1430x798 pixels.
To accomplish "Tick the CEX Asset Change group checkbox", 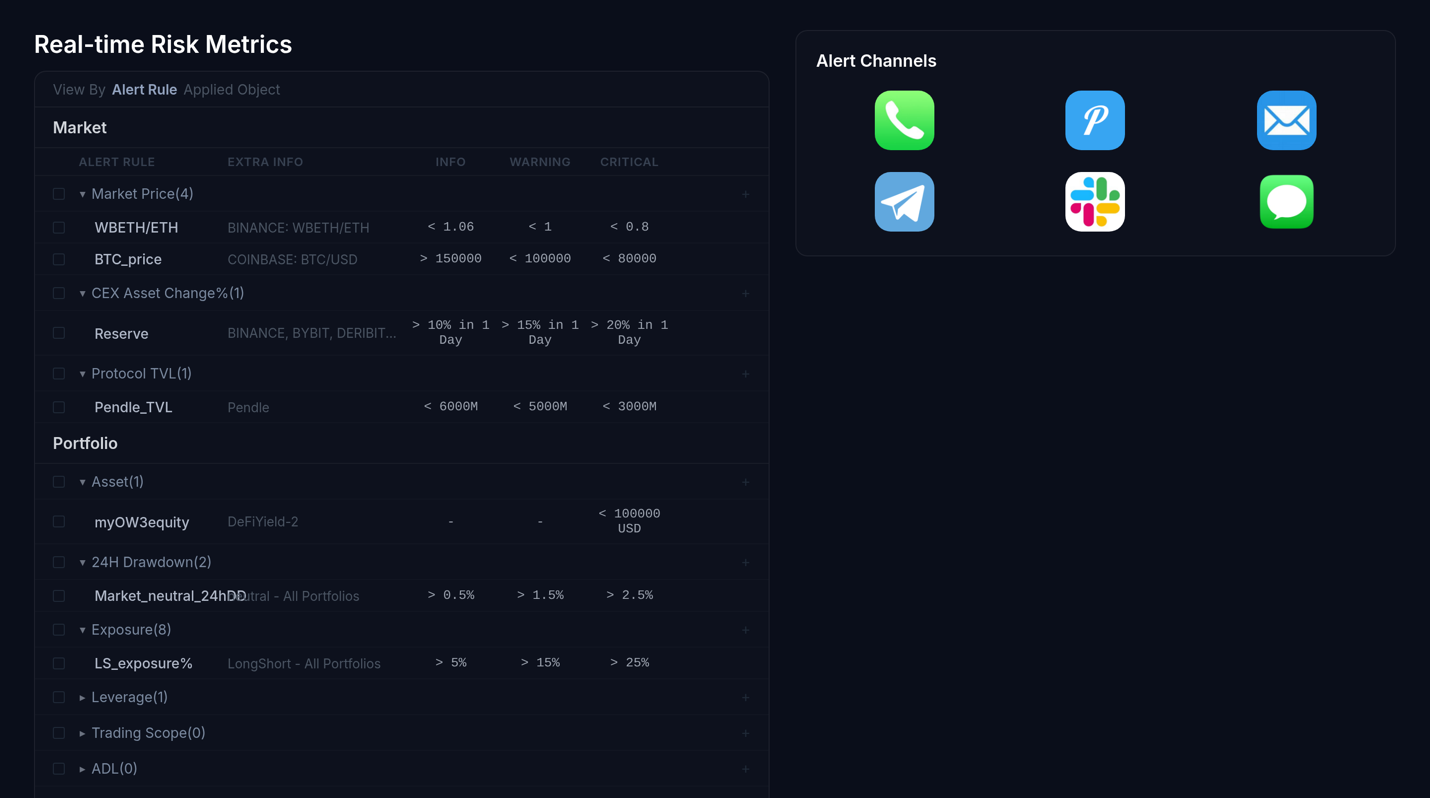I will [59, 293].
